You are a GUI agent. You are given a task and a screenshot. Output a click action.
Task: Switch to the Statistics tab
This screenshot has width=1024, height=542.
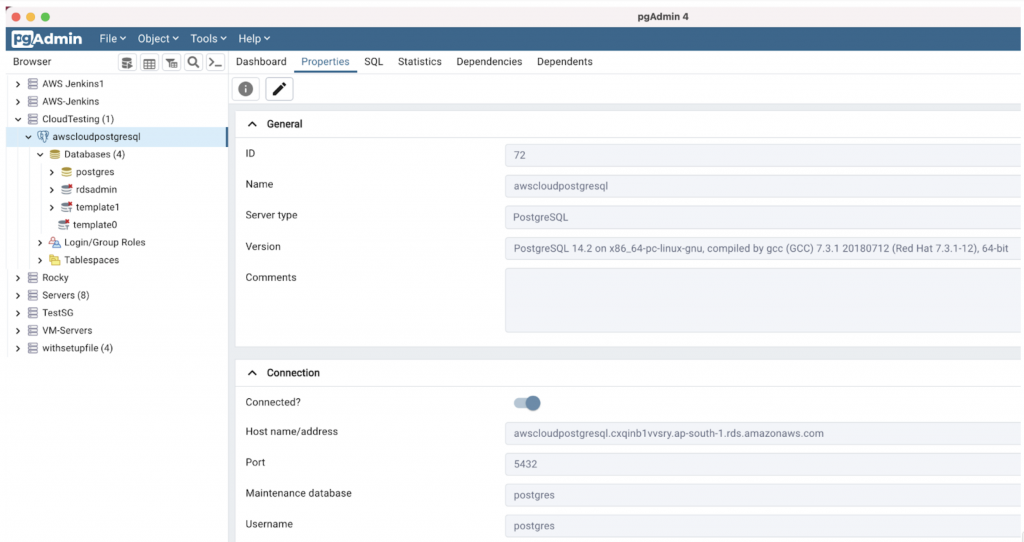tap(419, 62)
